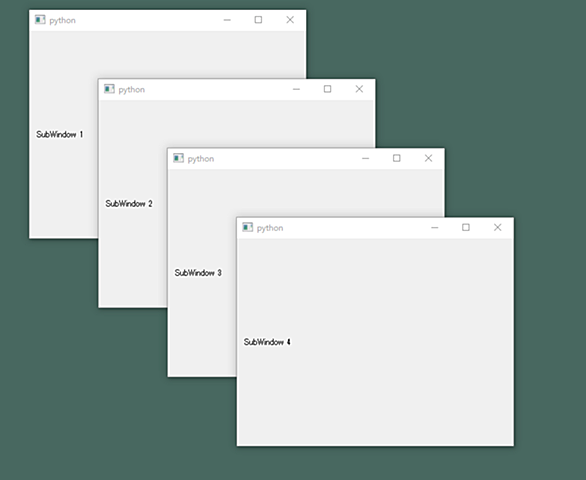This screenshot has width=586, height=480.
Task: Click the SubWindow 4 label text
Action: (x=267, y=342)
